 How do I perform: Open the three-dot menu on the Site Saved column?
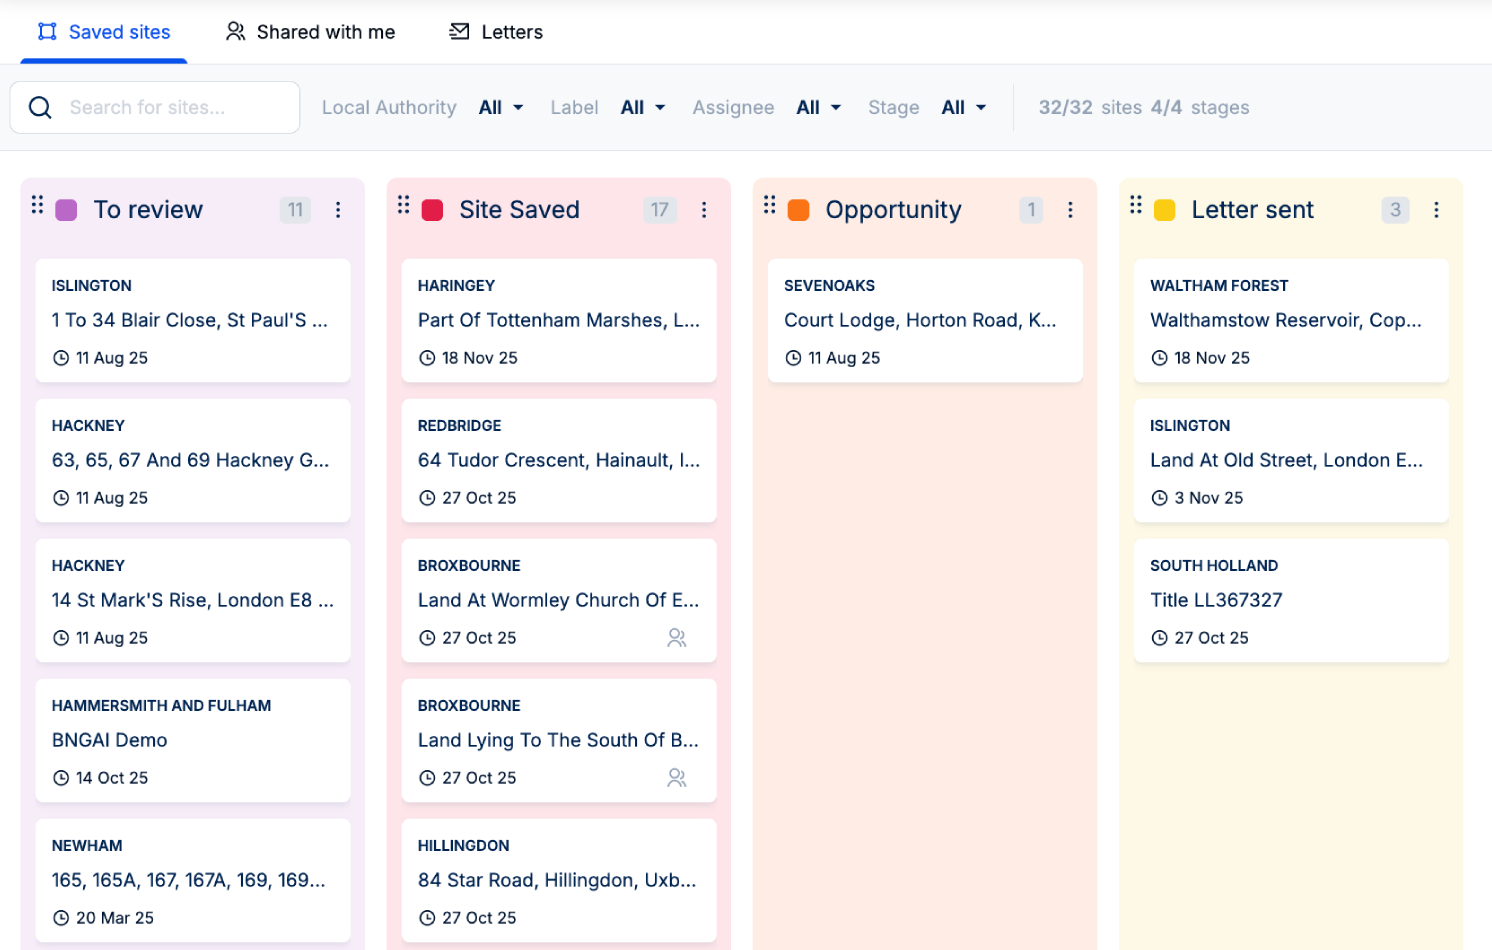704,210
